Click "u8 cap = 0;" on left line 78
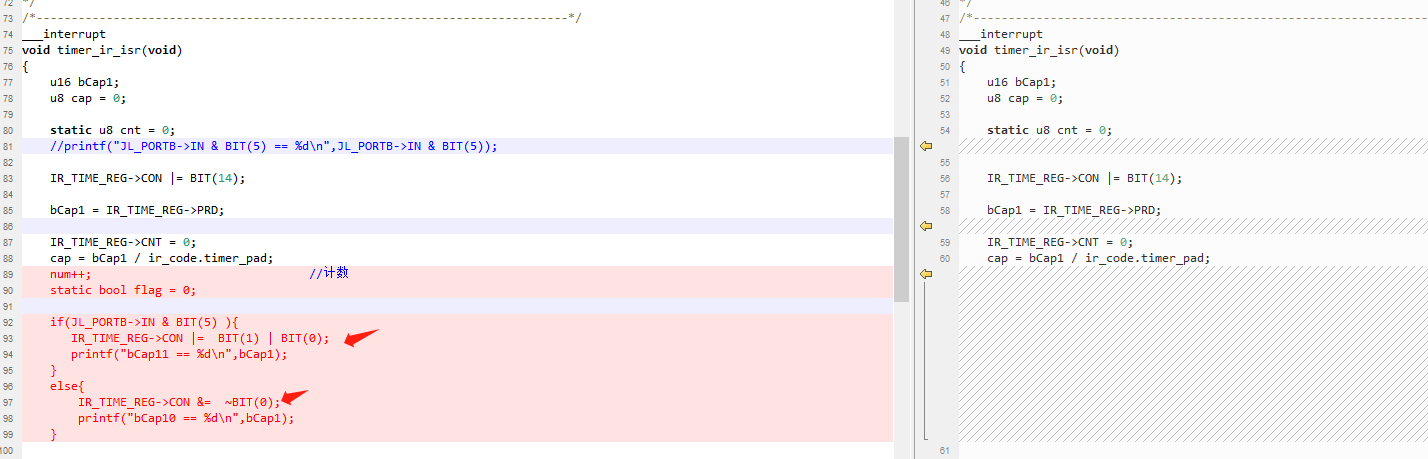 (88, 98)
